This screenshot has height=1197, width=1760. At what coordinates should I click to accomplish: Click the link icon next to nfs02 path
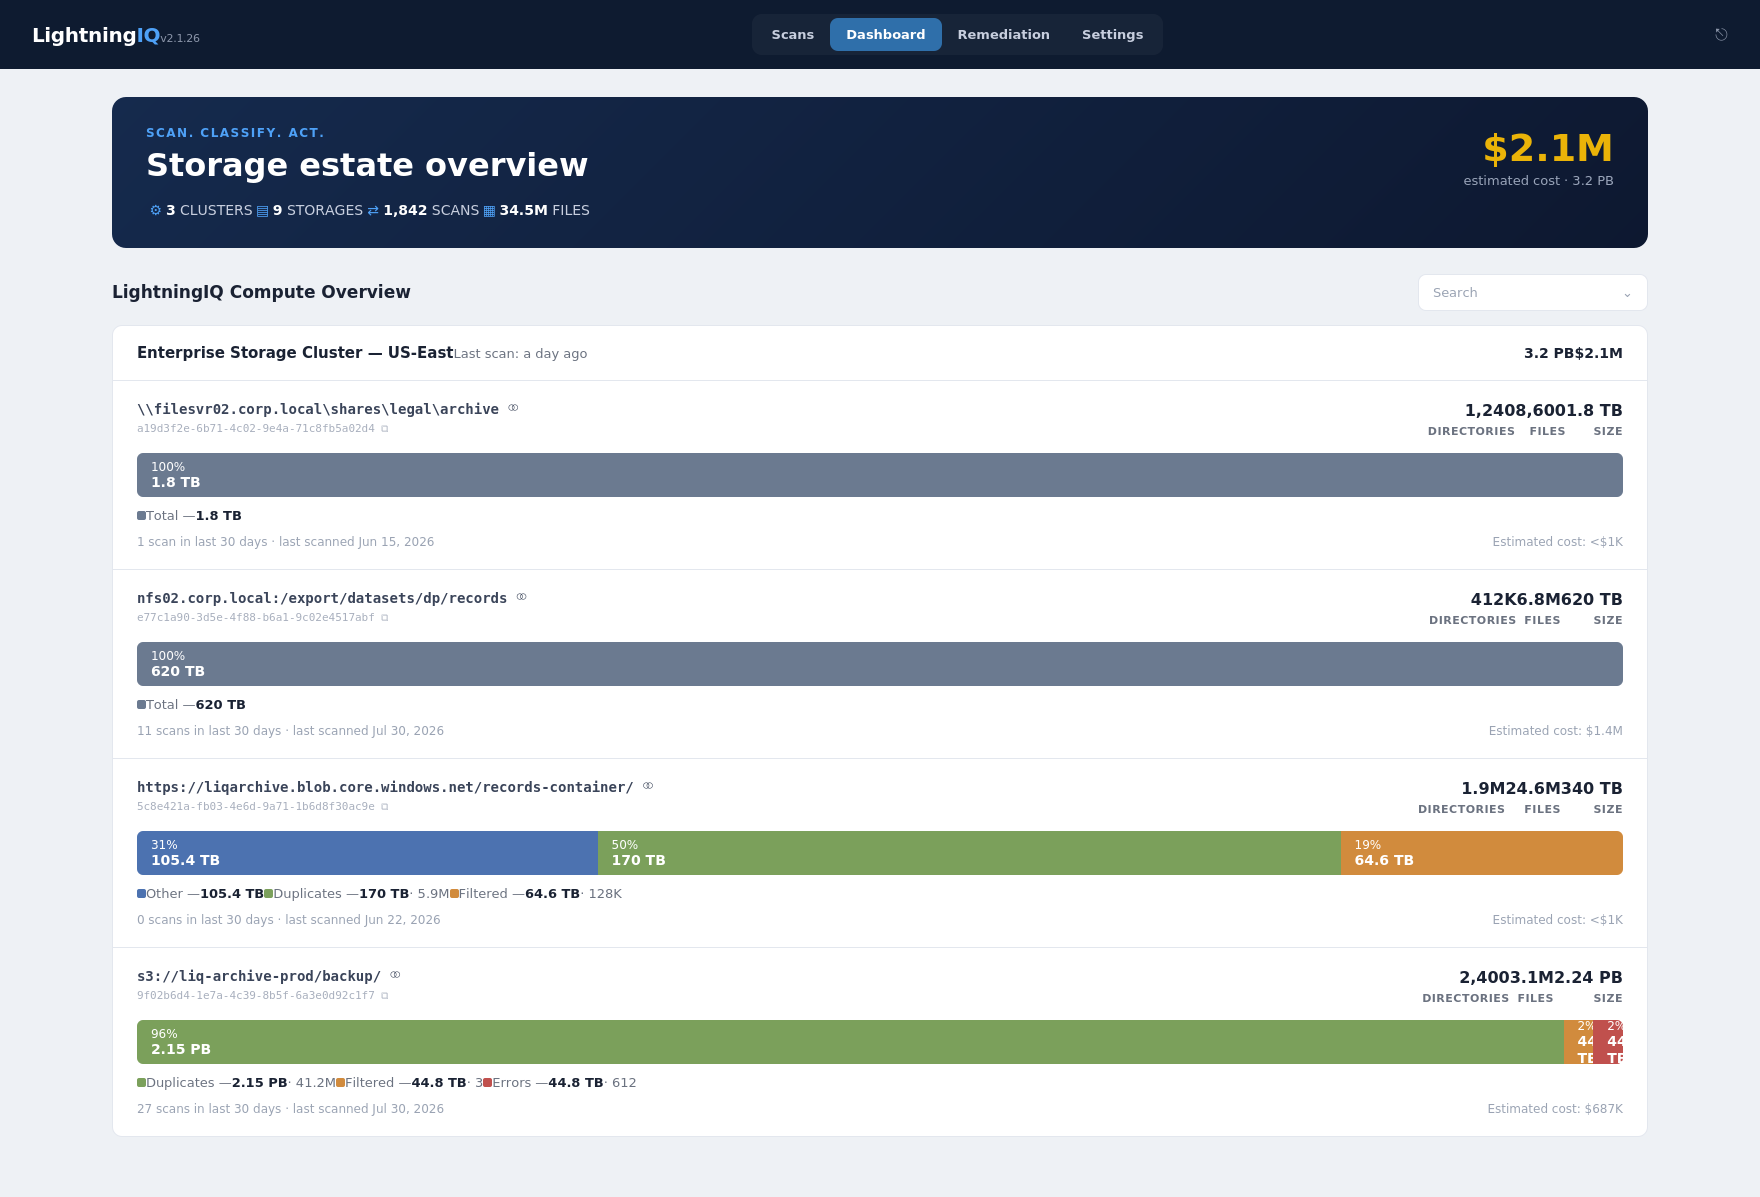point(521,597)
